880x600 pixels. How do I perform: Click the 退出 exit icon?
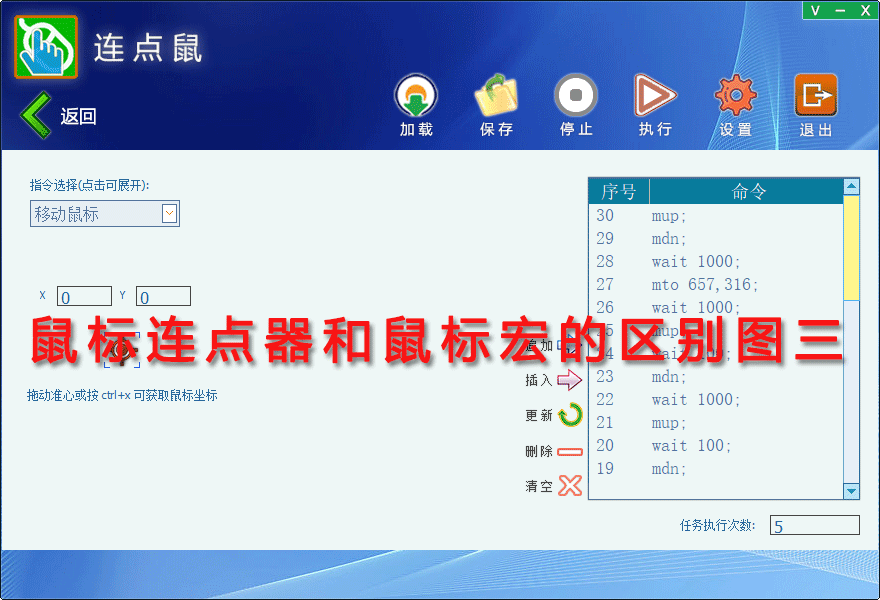pos(815,95)
